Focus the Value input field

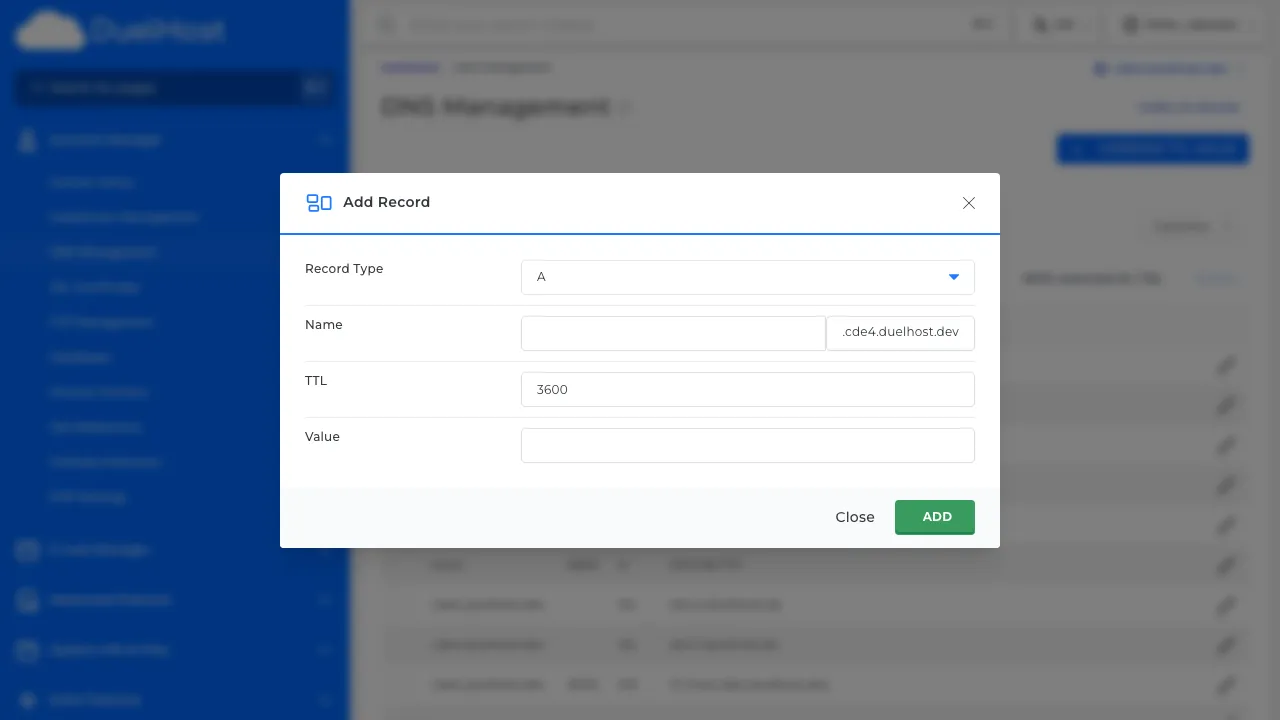[747, 446]
